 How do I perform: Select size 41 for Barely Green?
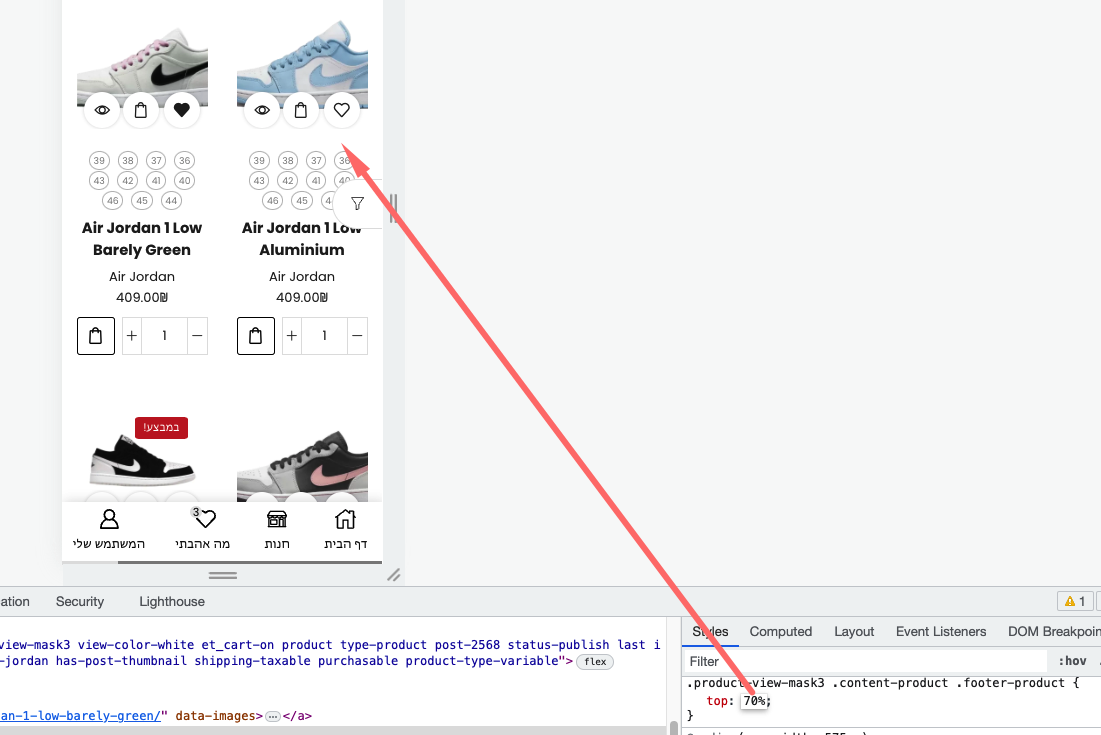[x=157, y=181]
